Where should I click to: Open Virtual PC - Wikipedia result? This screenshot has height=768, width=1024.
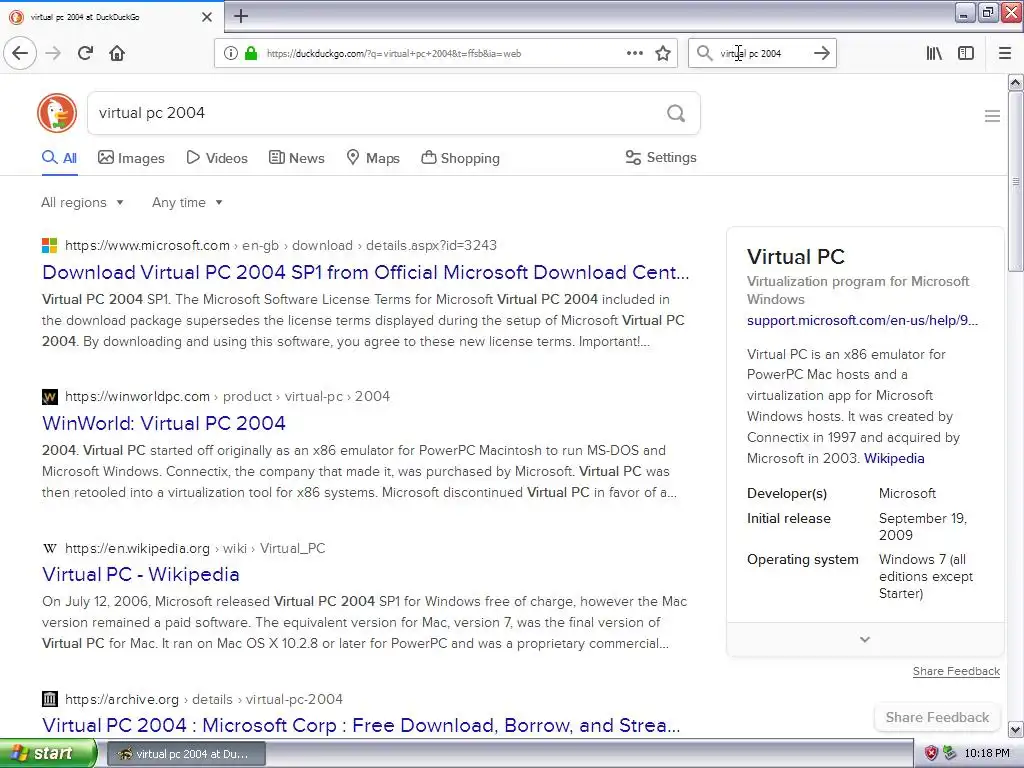coord(141,574)
